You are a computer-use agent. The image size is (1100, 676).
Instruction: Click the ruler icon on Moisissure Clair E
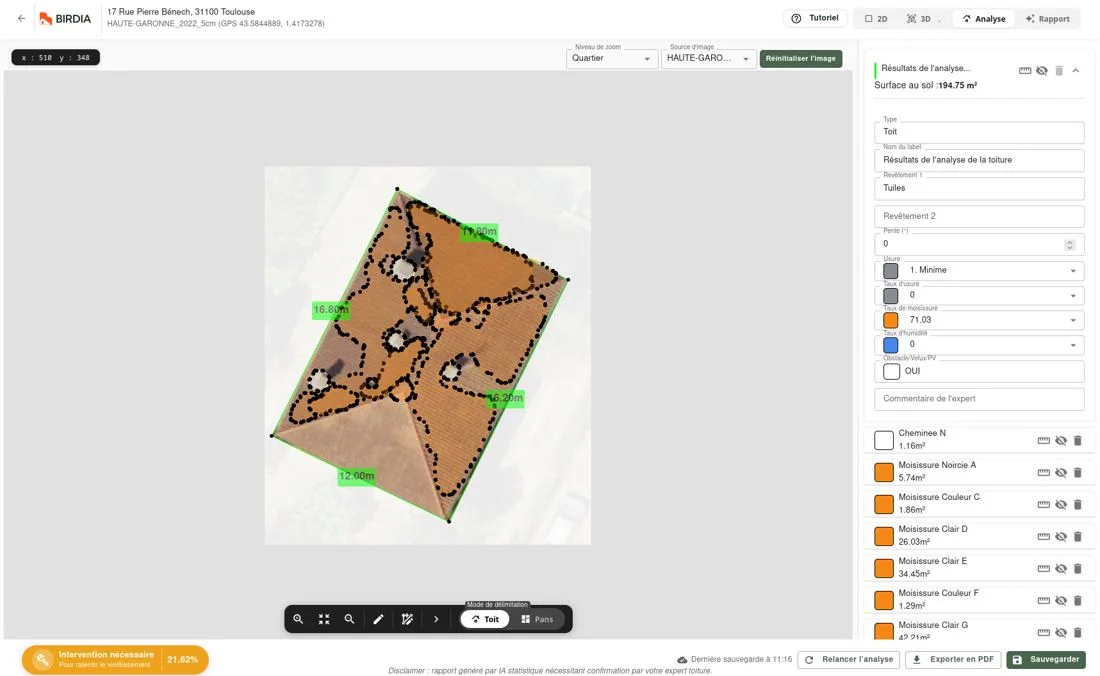click(x=1043, y=569)
